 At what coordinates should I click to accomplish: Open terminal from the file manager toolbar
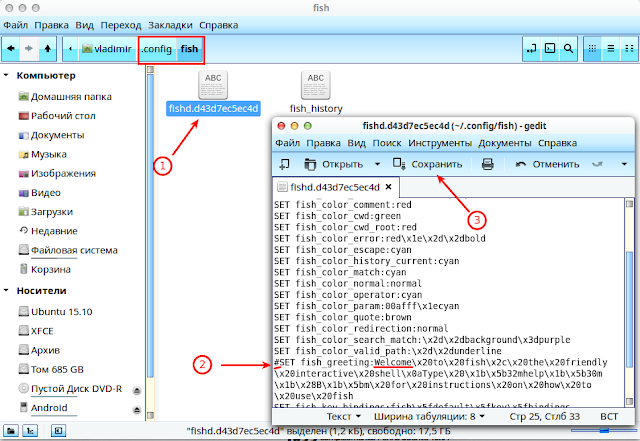coord(550,49)
